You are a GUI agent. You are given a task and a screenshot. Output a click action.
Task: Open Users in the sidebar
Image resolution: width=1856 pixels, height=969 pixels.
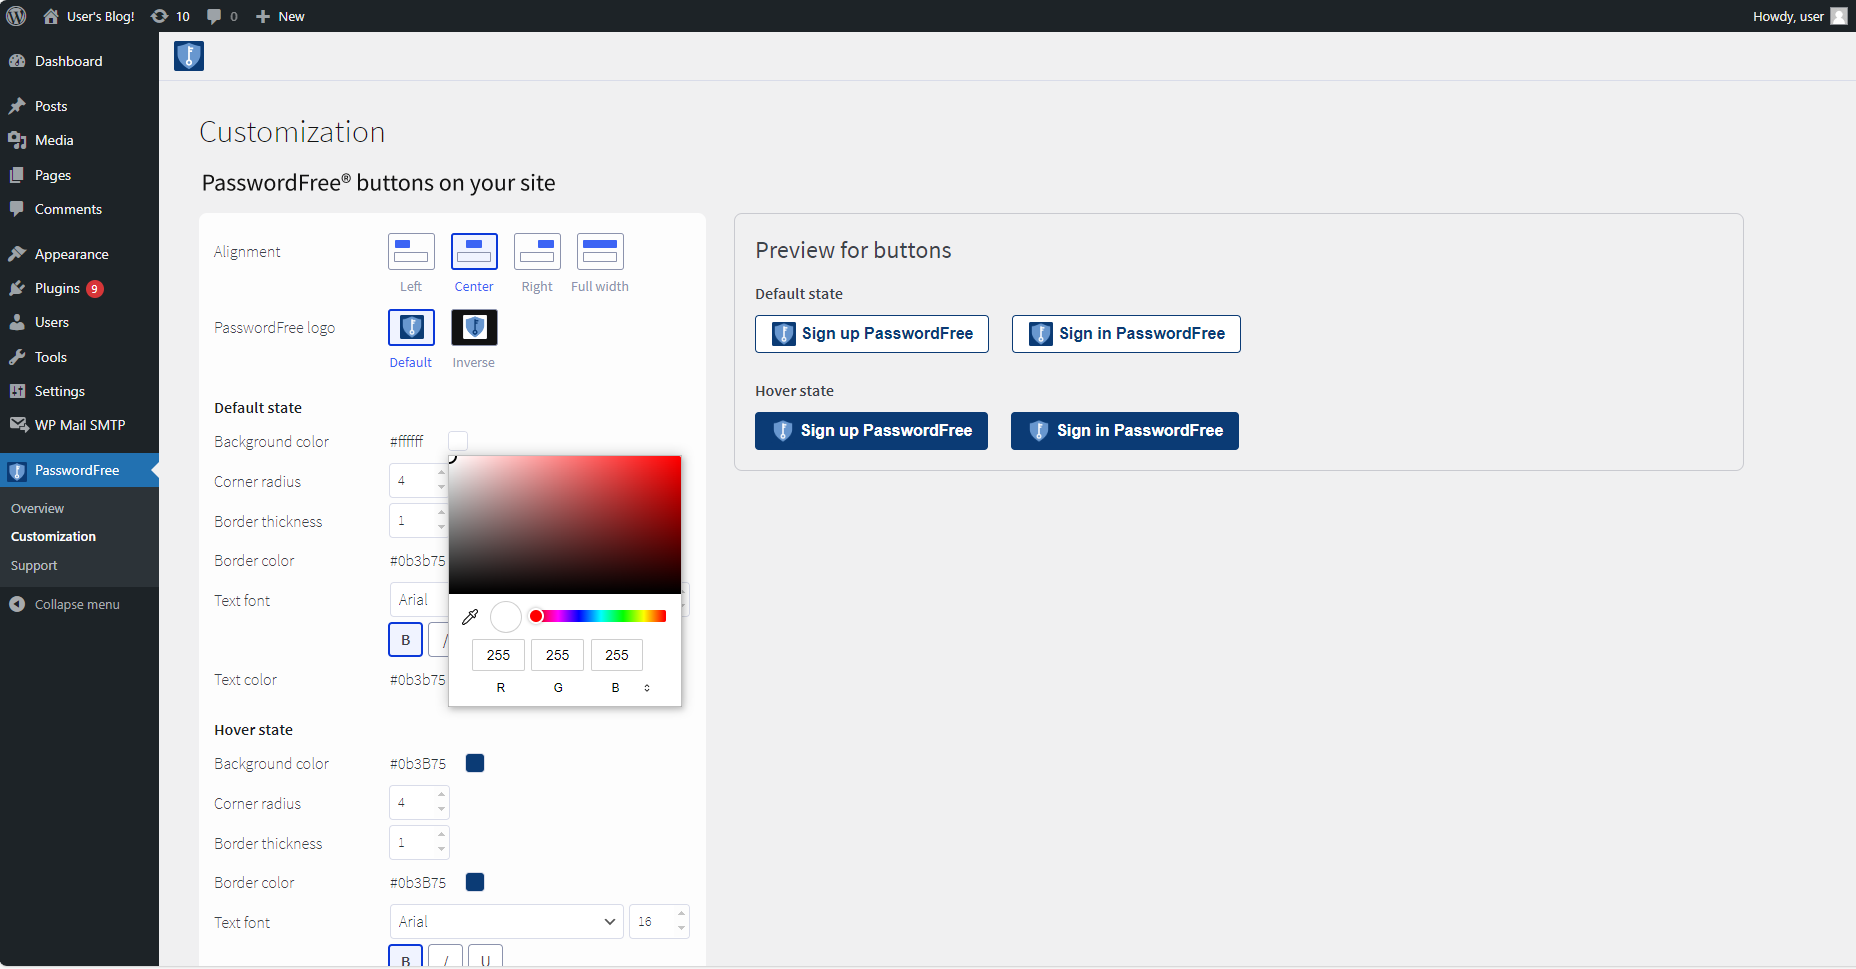point(79,322)
